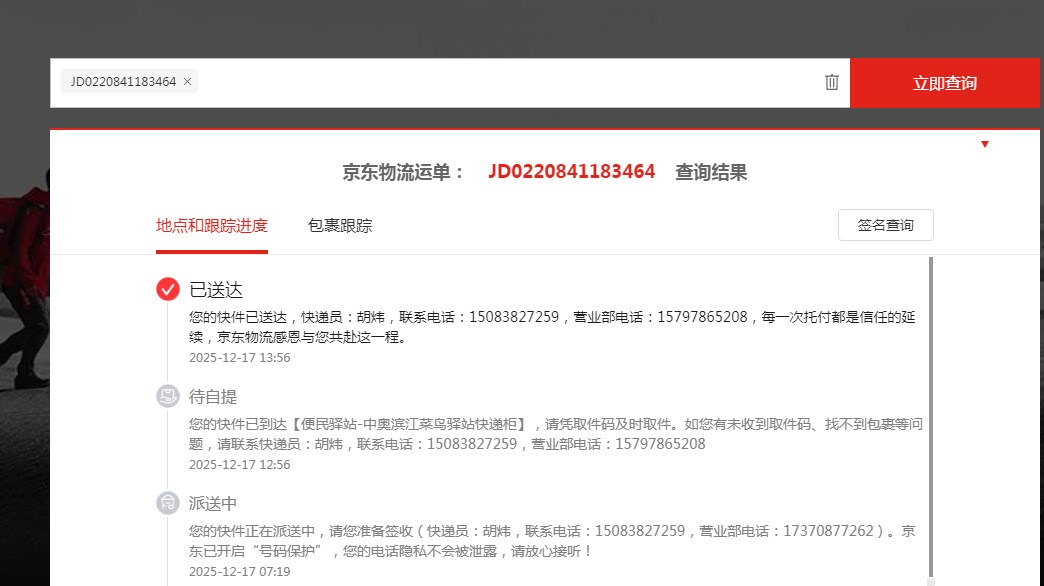The width and height of the screenshot is (1044, 586).
Task: Select the 已送达 status title
Action: 216,290
